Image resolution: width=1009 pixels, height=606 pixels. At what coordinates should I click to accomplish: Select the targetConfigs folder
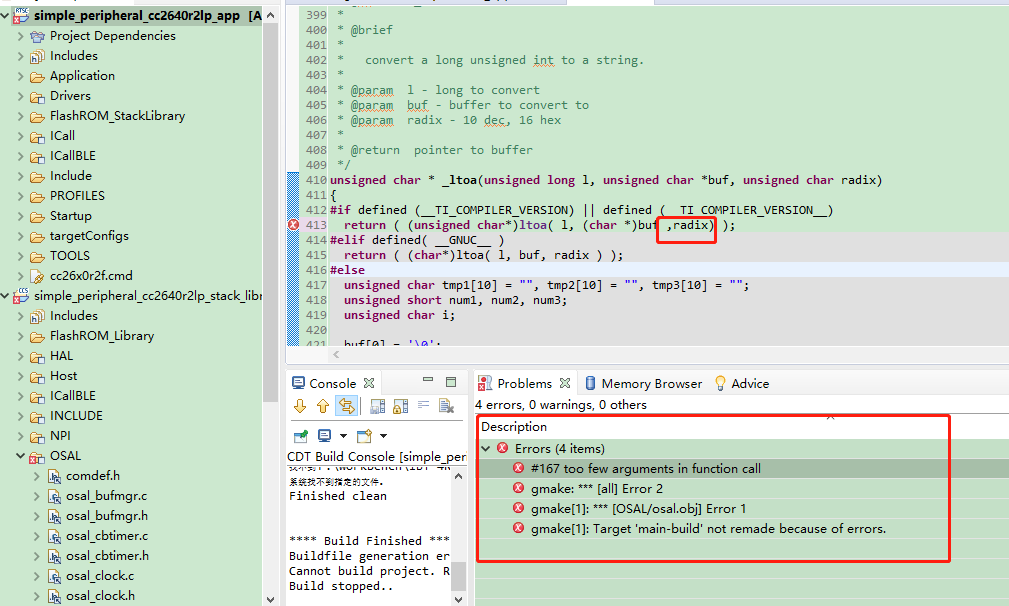(89, 235)
